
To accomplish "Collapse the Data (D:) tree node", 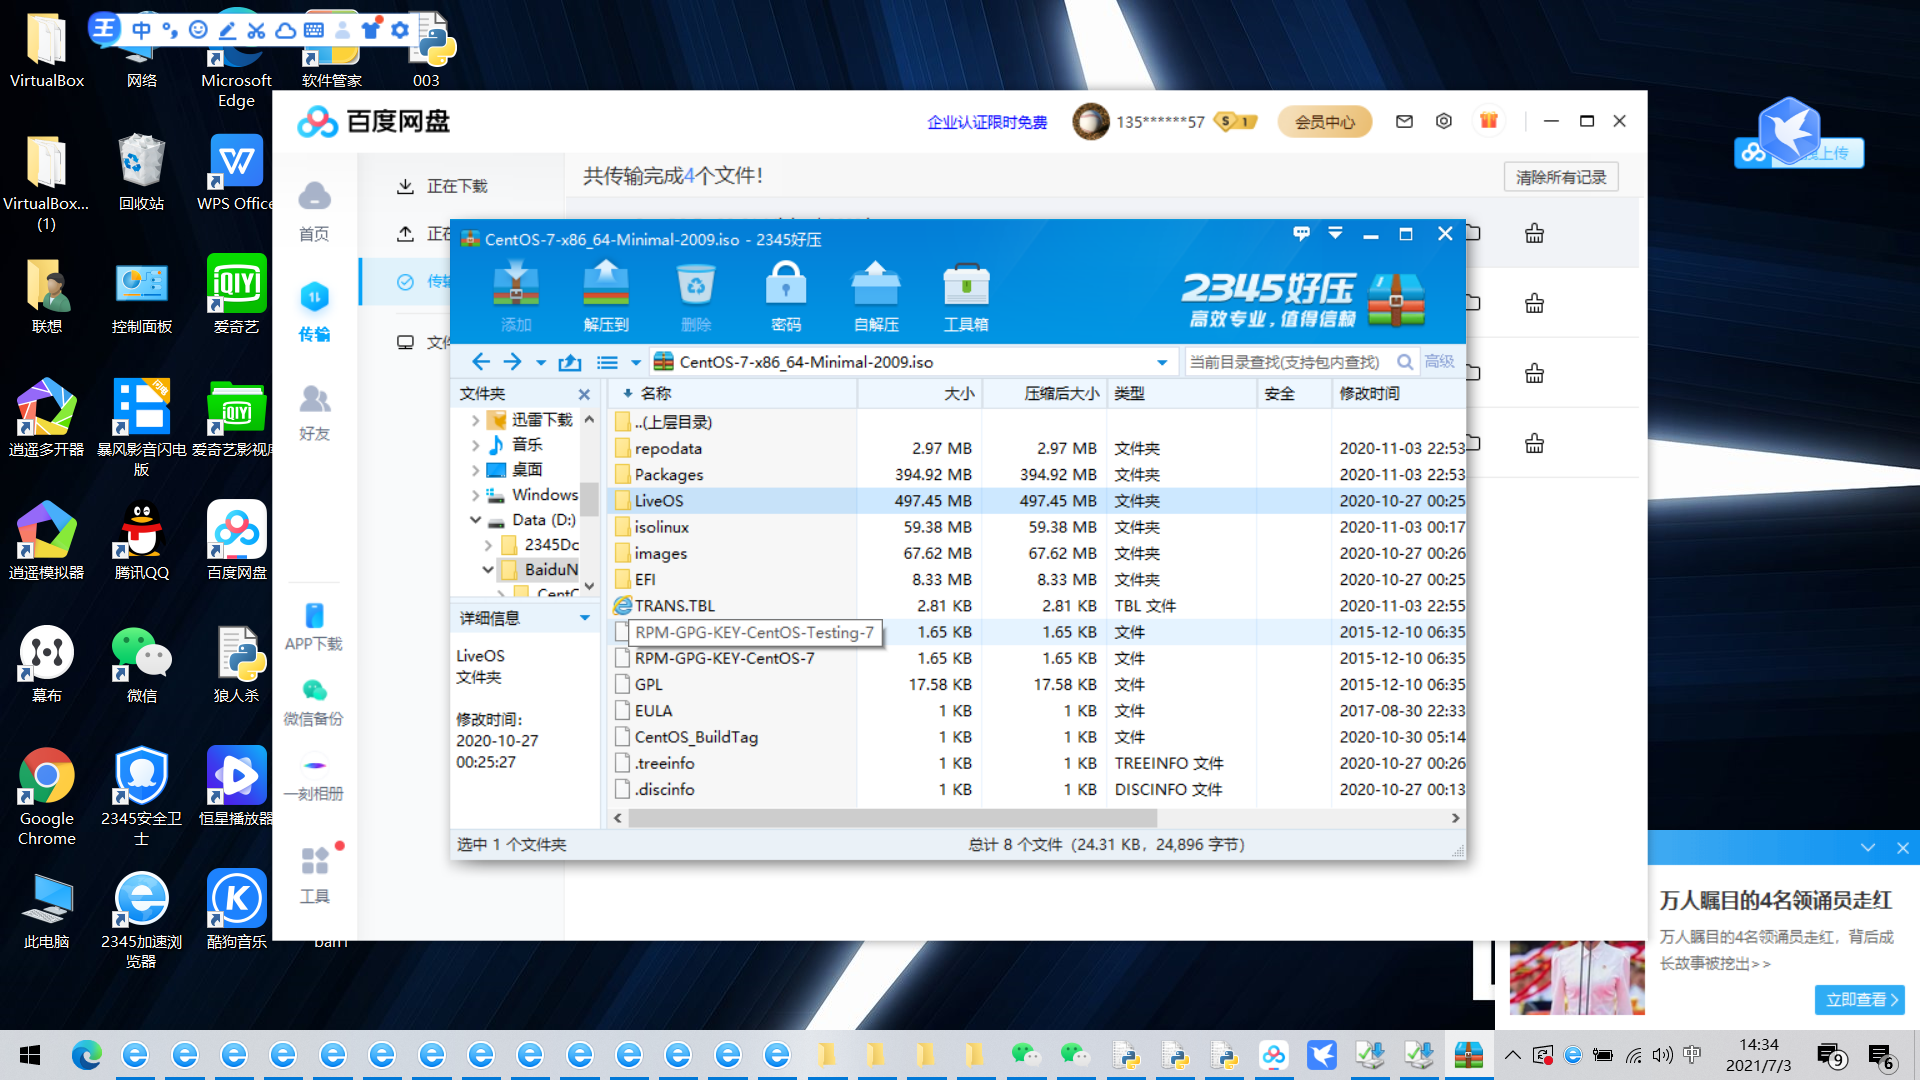I will click(476, 520).
